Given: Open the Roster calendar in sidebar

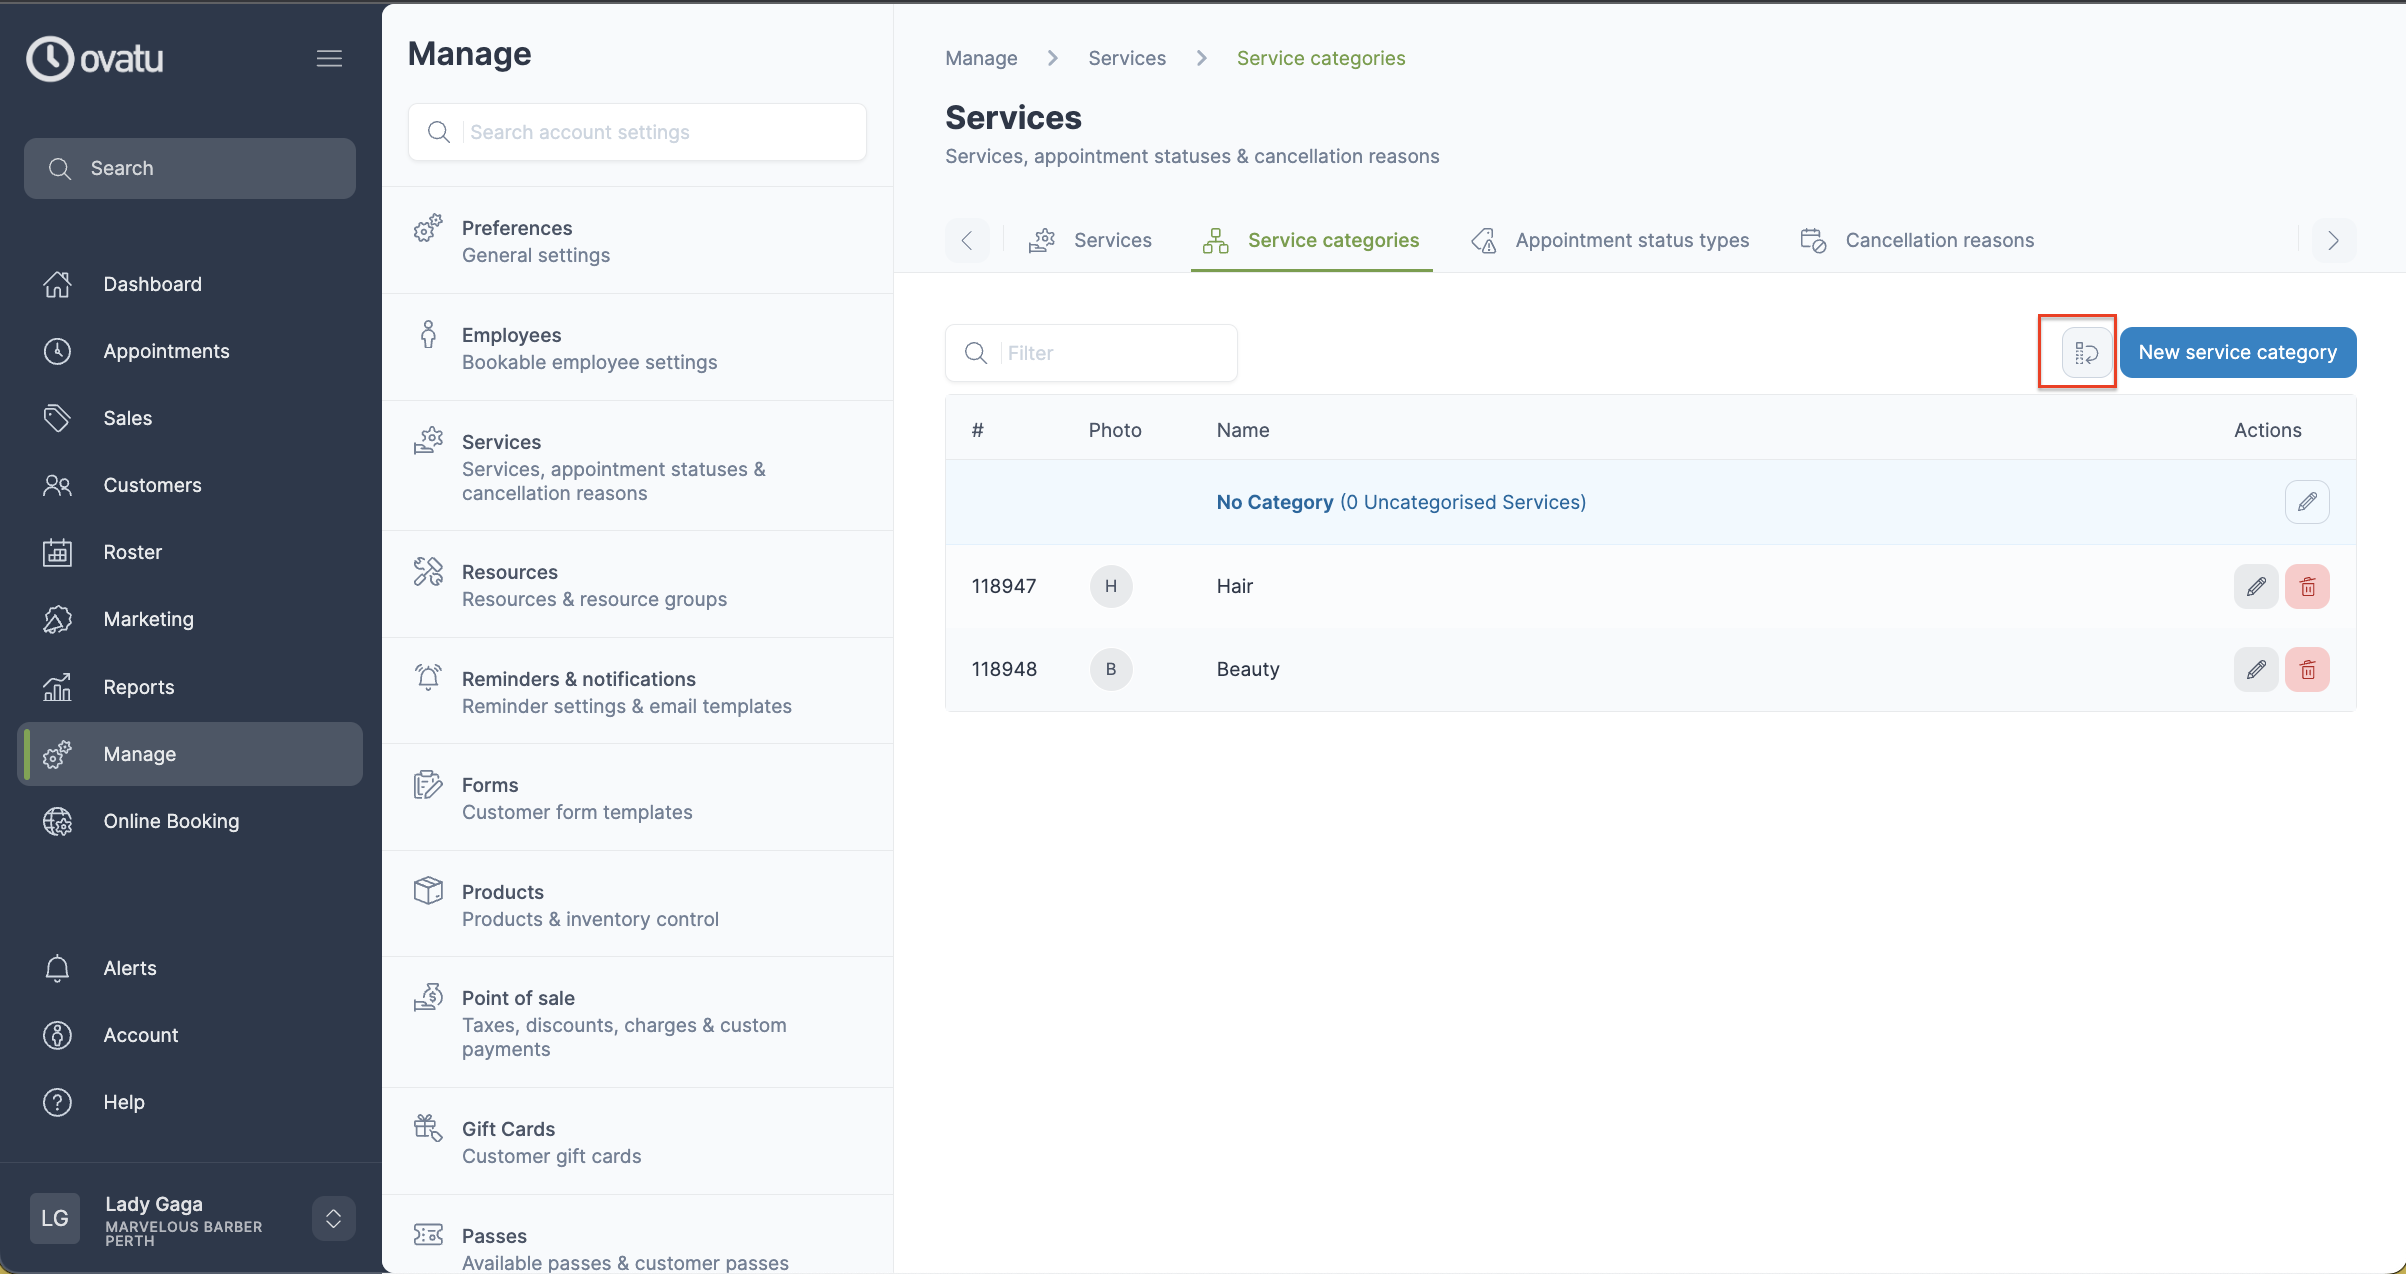Looking at the screenshot, I should tap(132, 552).
